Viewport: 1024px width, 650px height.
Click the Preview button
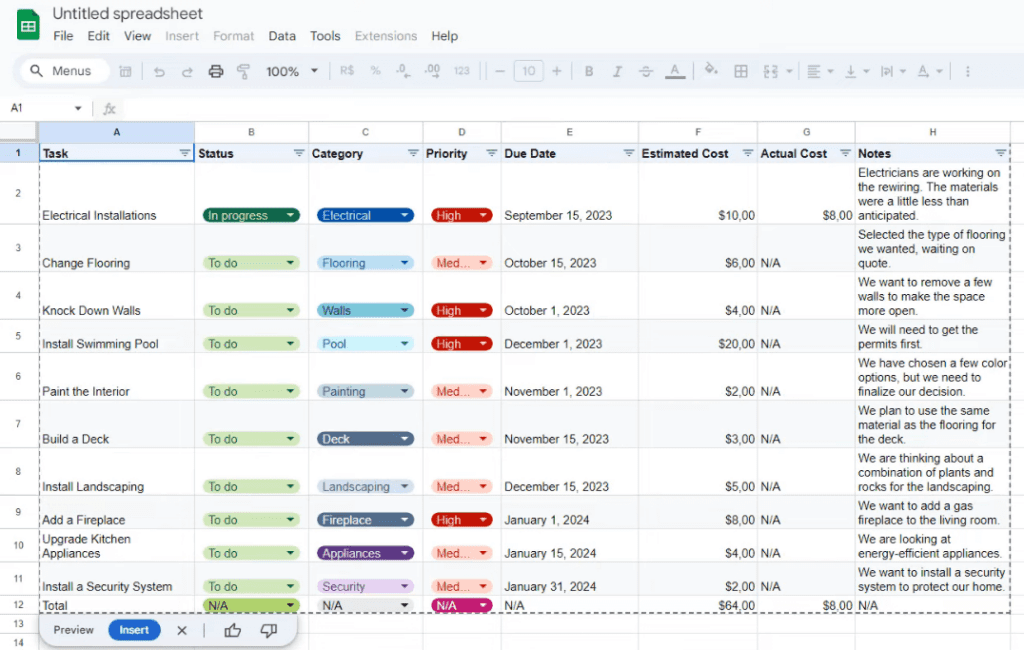[x=73, y=630]
